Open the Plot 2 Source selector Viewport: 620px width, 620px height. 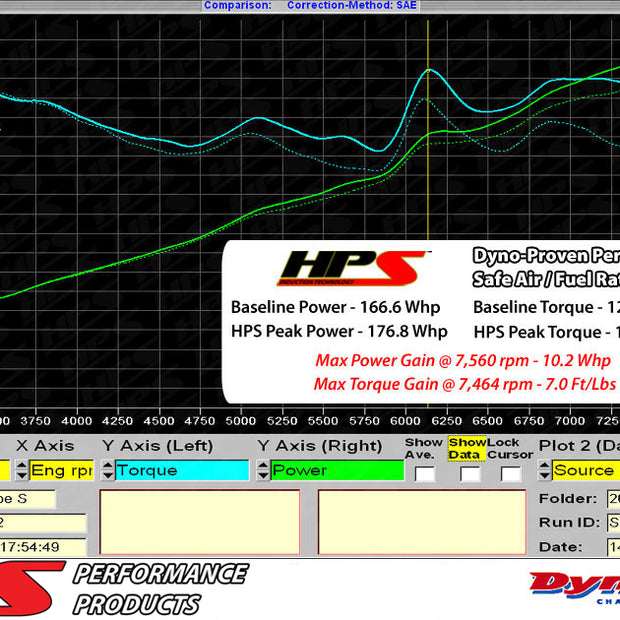pos(586,470)
